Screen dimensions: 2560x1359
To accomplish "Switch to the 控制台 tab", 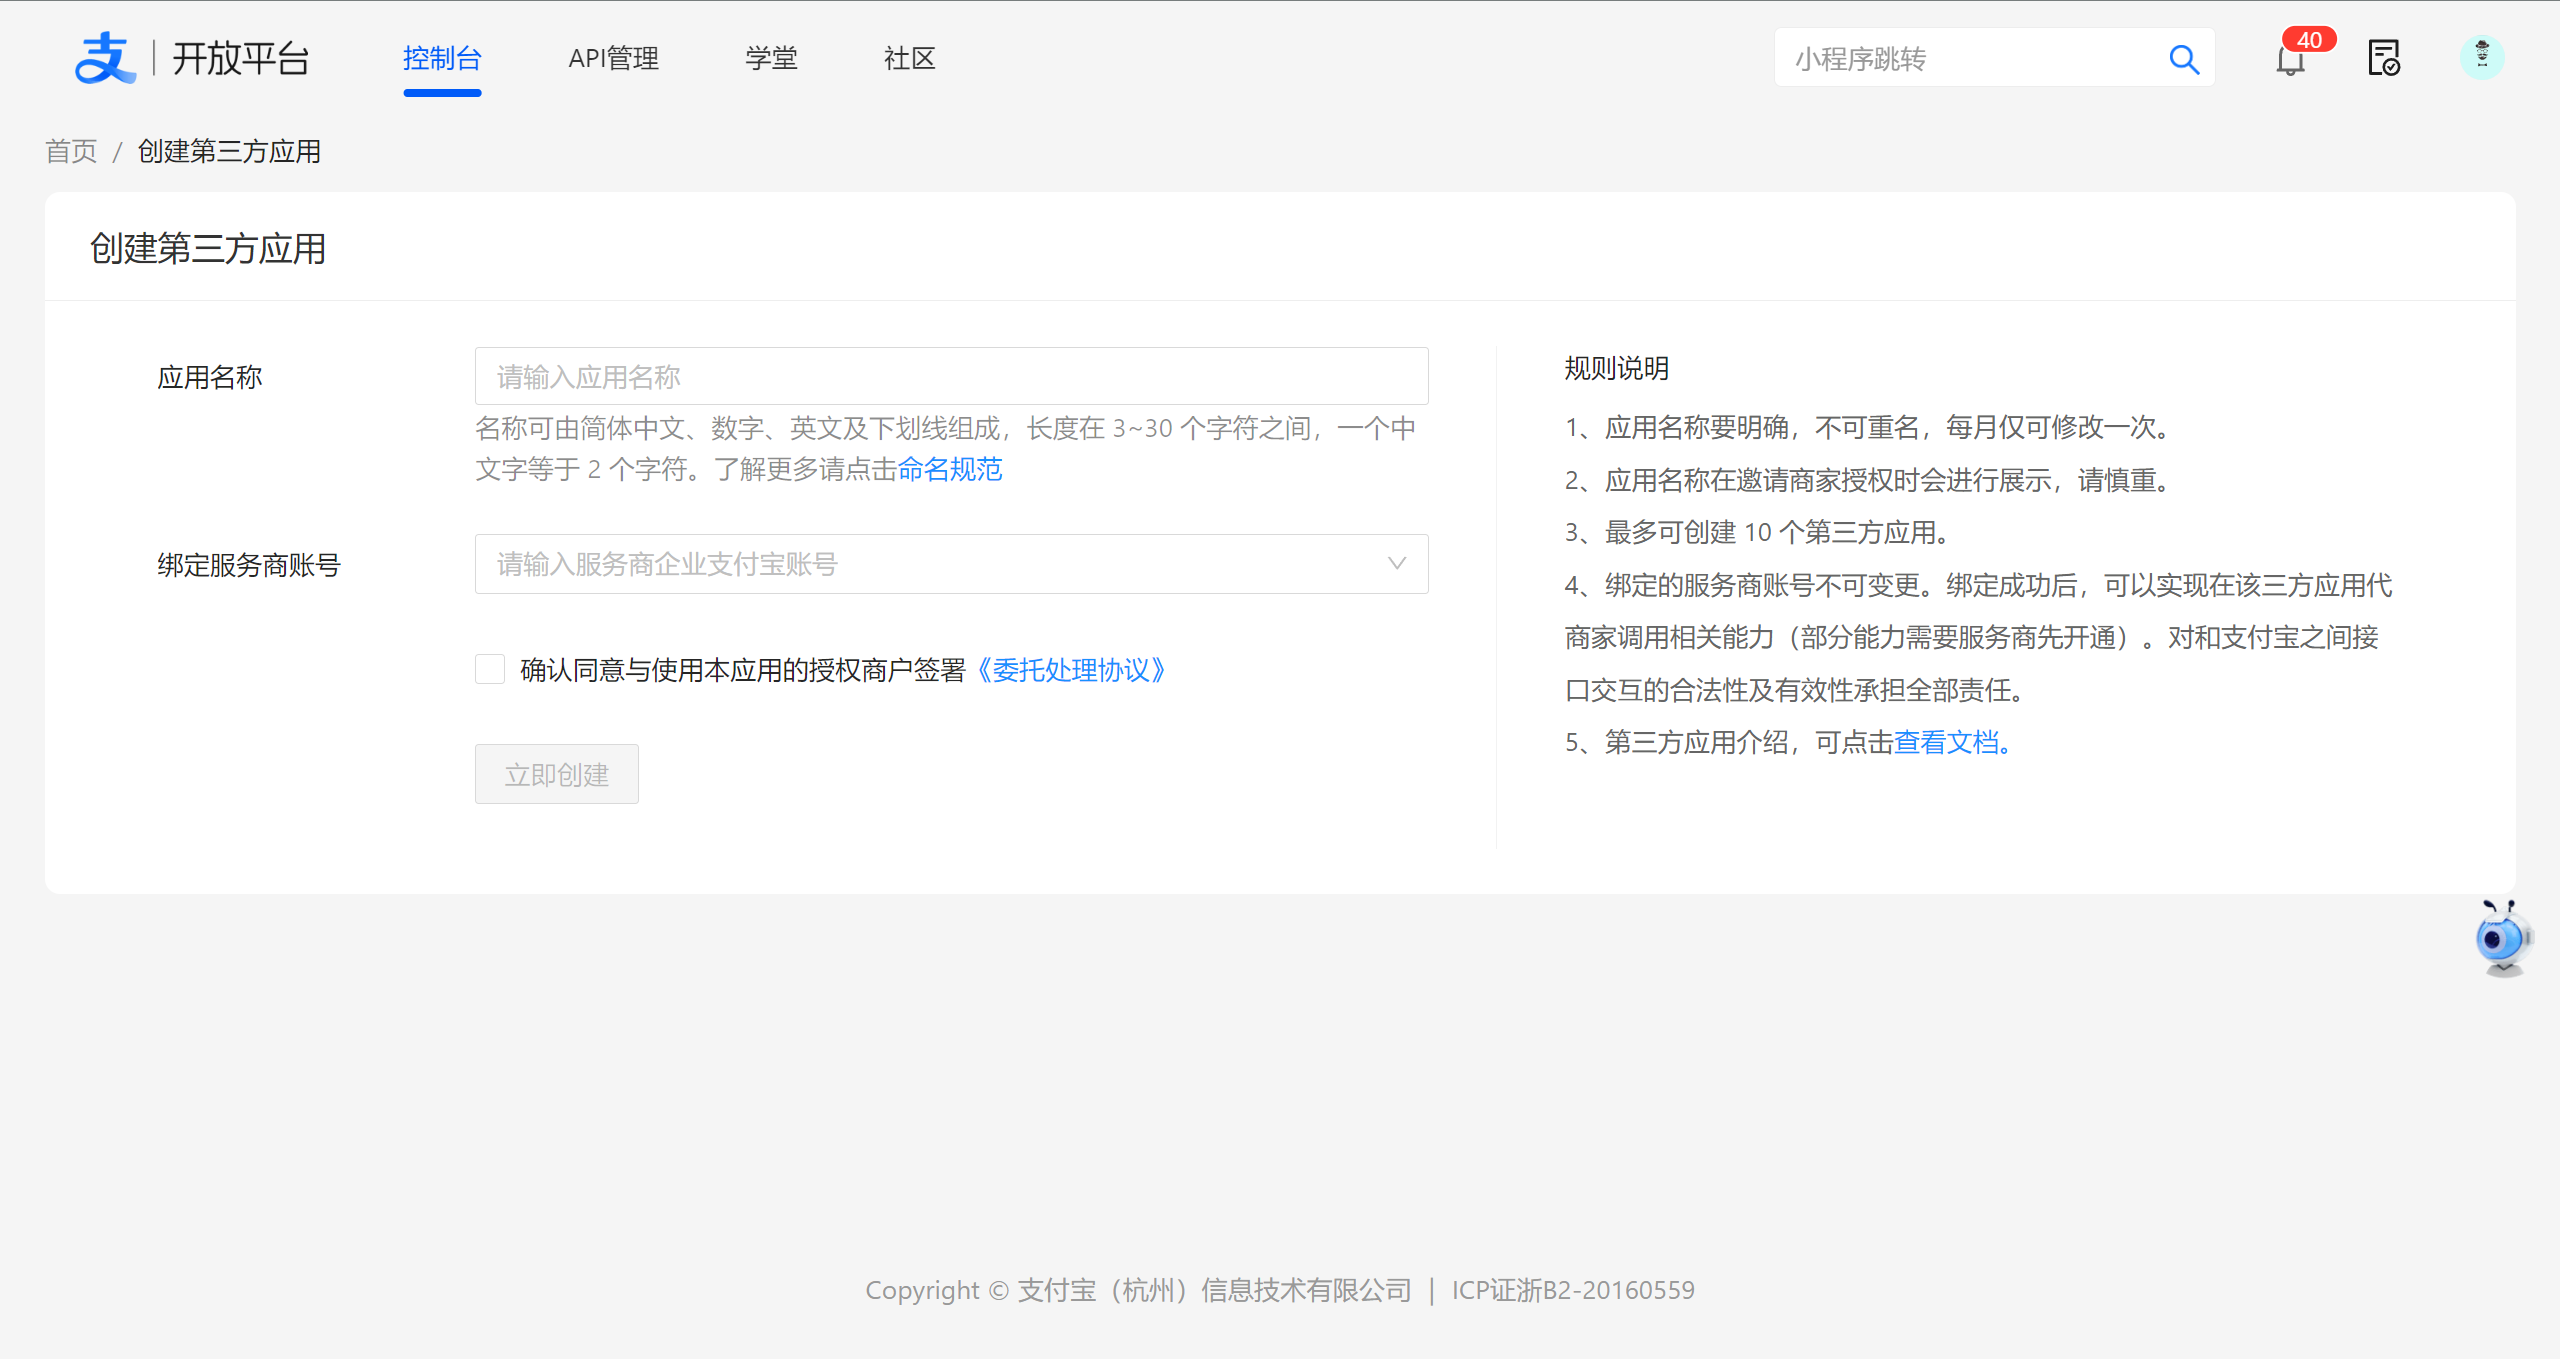I will [442, 59].
